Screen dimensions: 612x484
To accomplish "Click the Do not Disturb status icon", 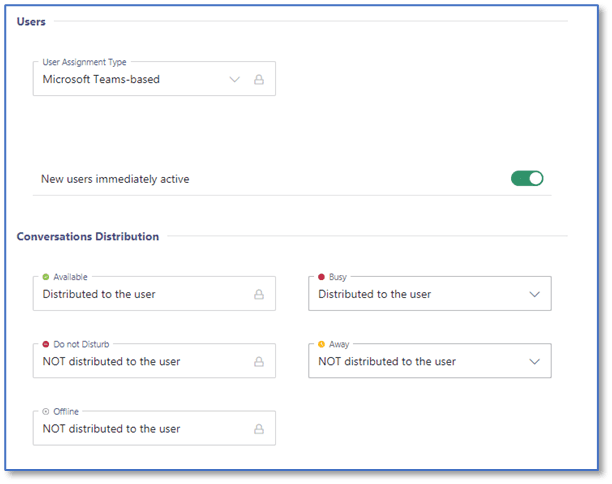I will point(46,344).
